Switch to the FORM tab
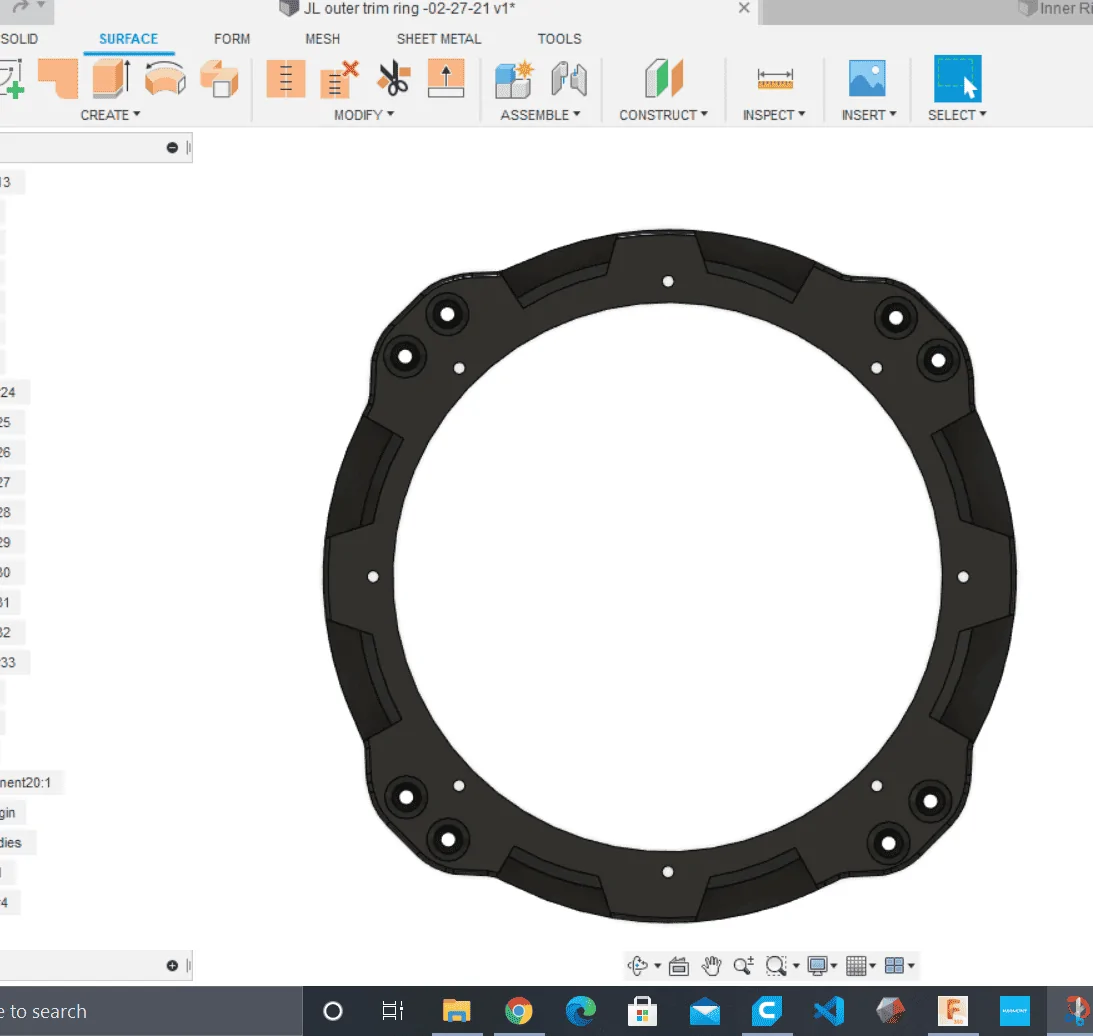The width and height of the screenshot is (1093, 1036). click(x=232, y=39)
